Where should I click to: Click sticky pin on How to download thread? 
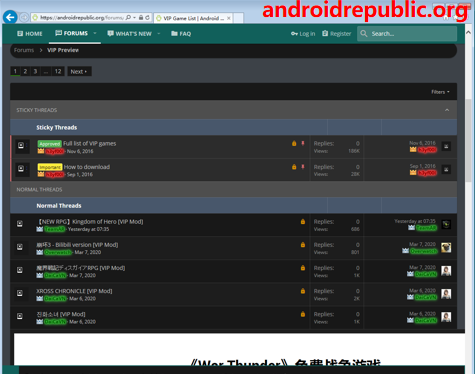click(x=303, y=167)
